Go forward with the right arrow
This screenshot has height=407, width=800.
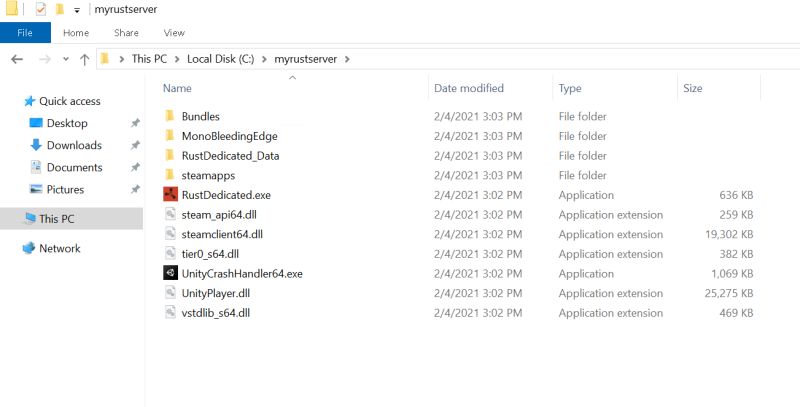coord(44,59)
